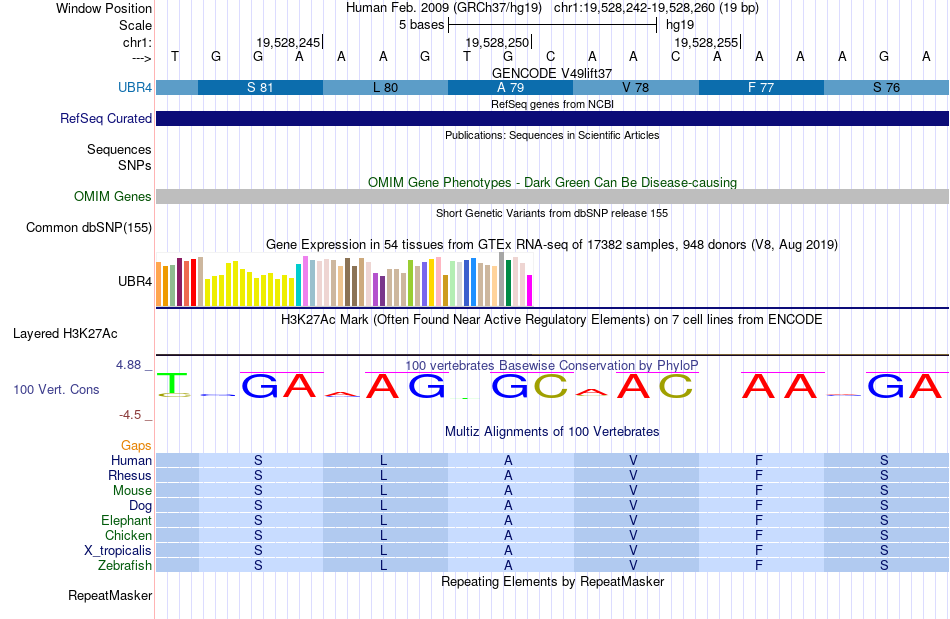Click the Scale label in left margin
Screen dimensions: 950x619
pos(135,25)
